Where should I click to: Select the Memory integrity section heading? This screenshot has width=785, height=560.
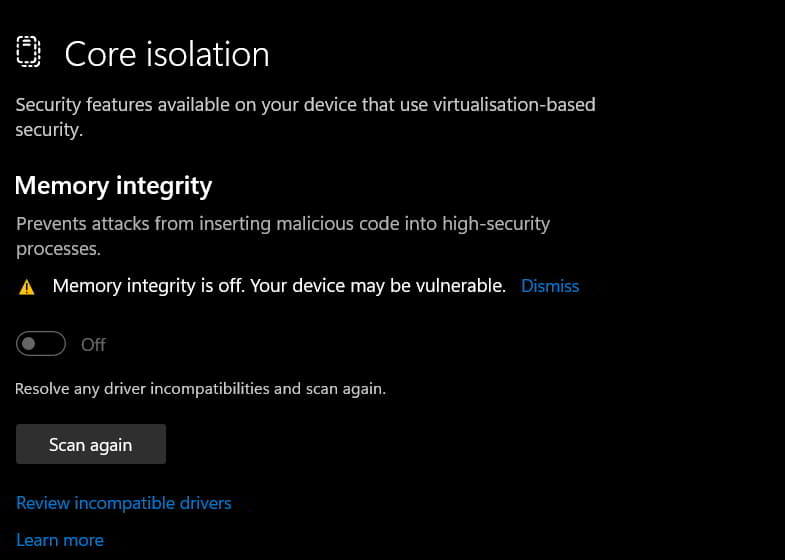point(113,185)
